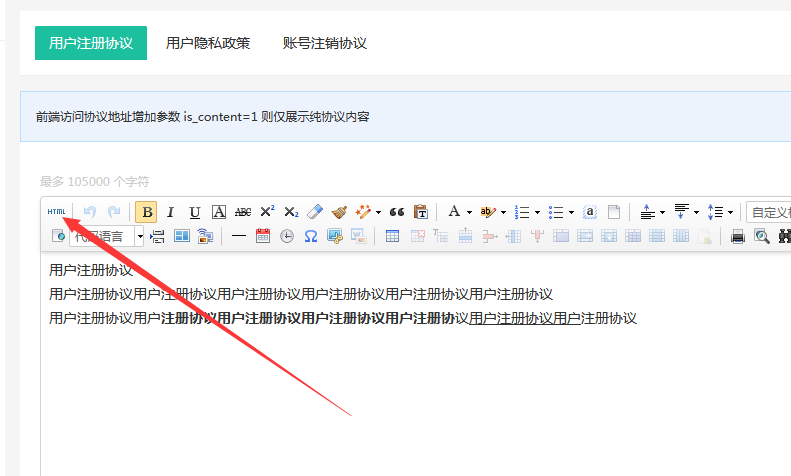Viewport: 791px width, 476px height.
Task: Preview document with magnifier icon
Action: tap(762, 236)
